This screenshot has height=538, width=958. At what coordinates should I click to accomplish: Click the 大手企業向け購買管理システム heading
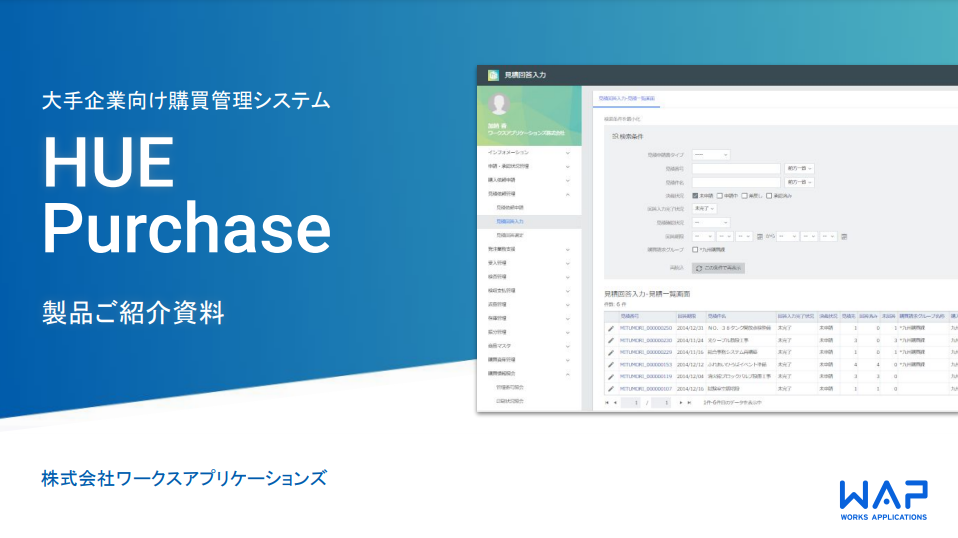[x=186, y=101]
